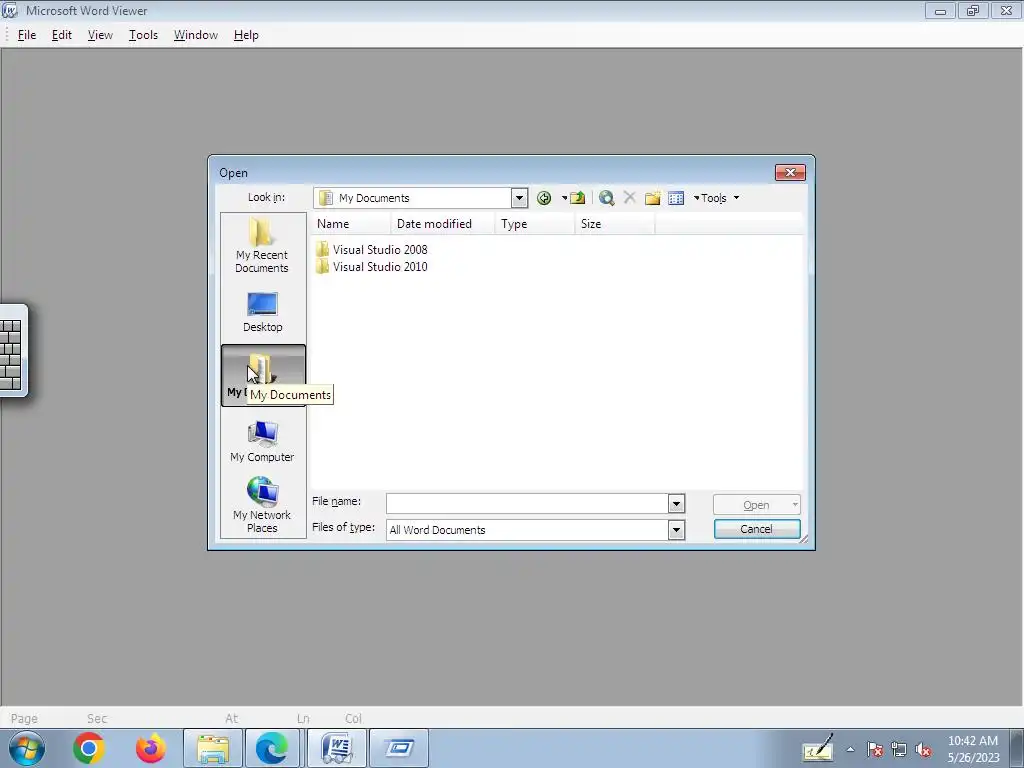Select the Visual Studio 2008 folder
This screenshot has width=1024, height=768.
coord(371,249)
